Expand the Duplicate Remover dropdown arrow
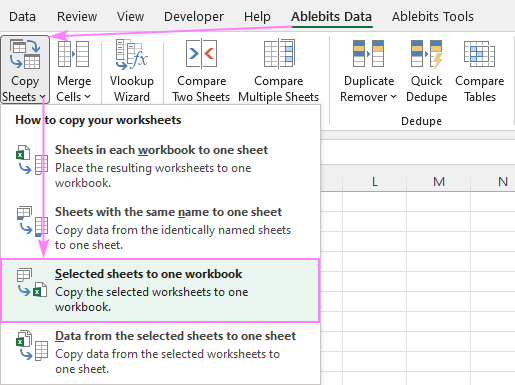The image size is (515, 385). 393,97
